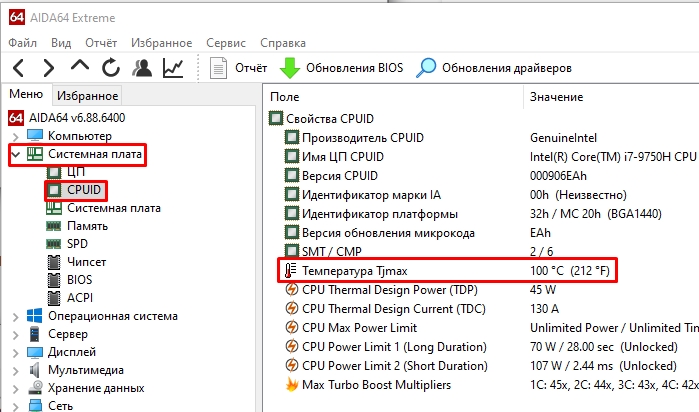Select the BIOS tree item
The image size is (699, 412).
coord(79,280)
